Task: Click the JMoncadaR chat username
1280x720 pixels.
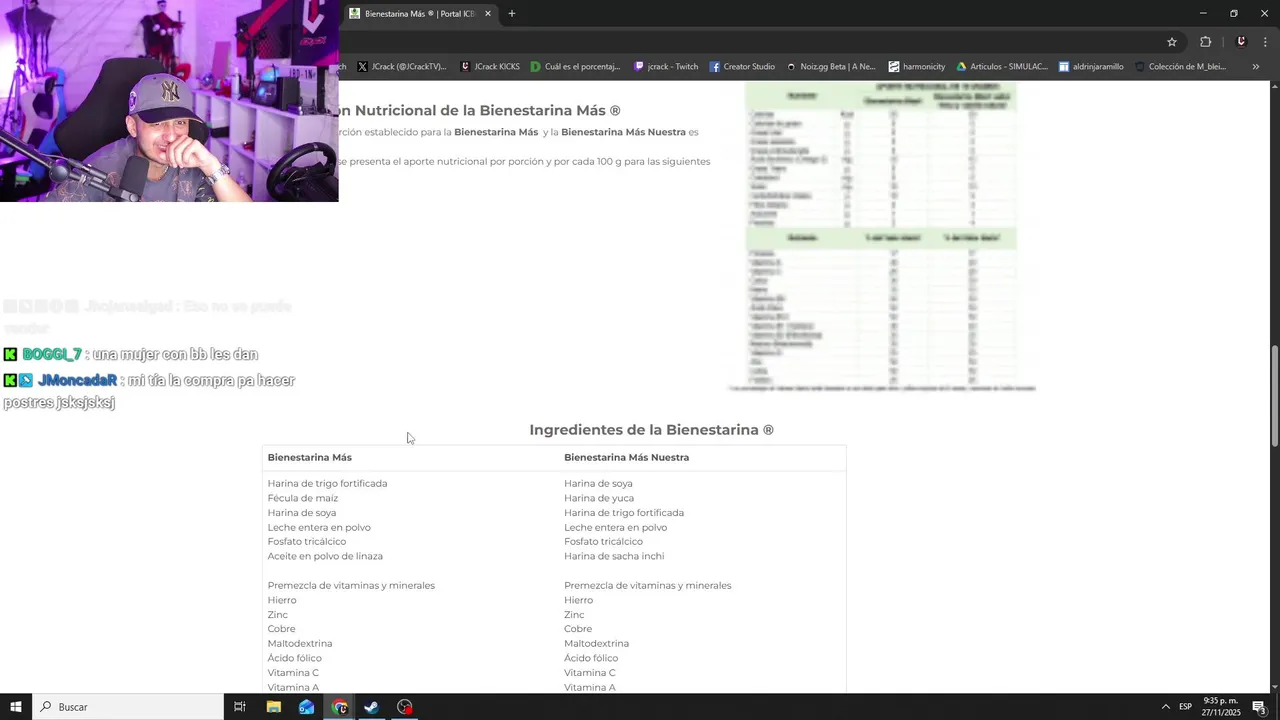Action: (77, 381)
